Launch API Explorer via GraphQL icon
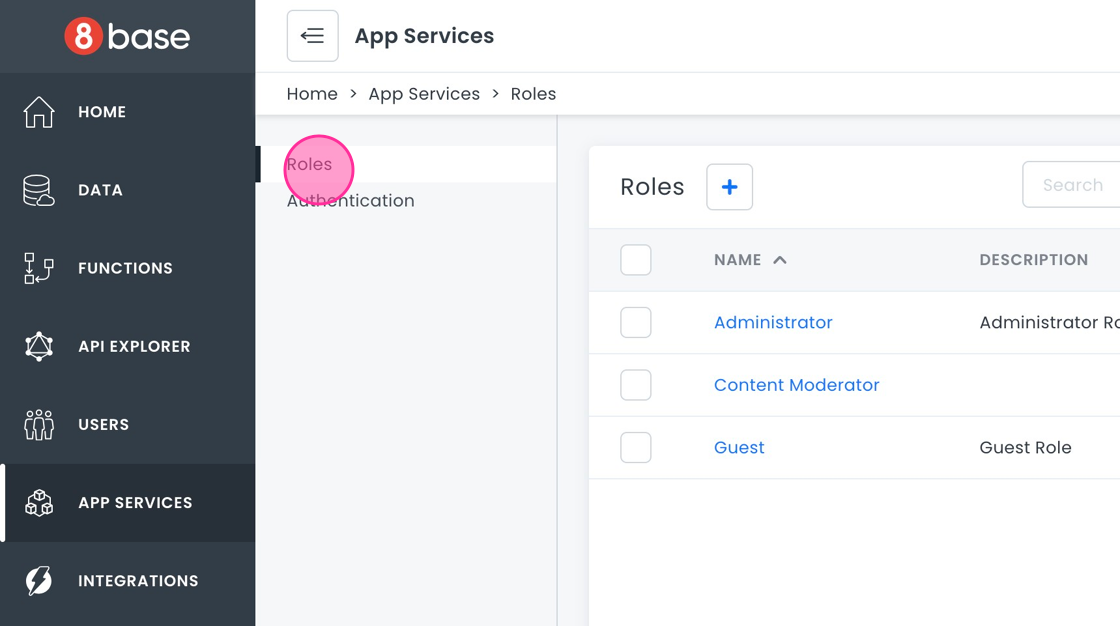 (39, 346)
